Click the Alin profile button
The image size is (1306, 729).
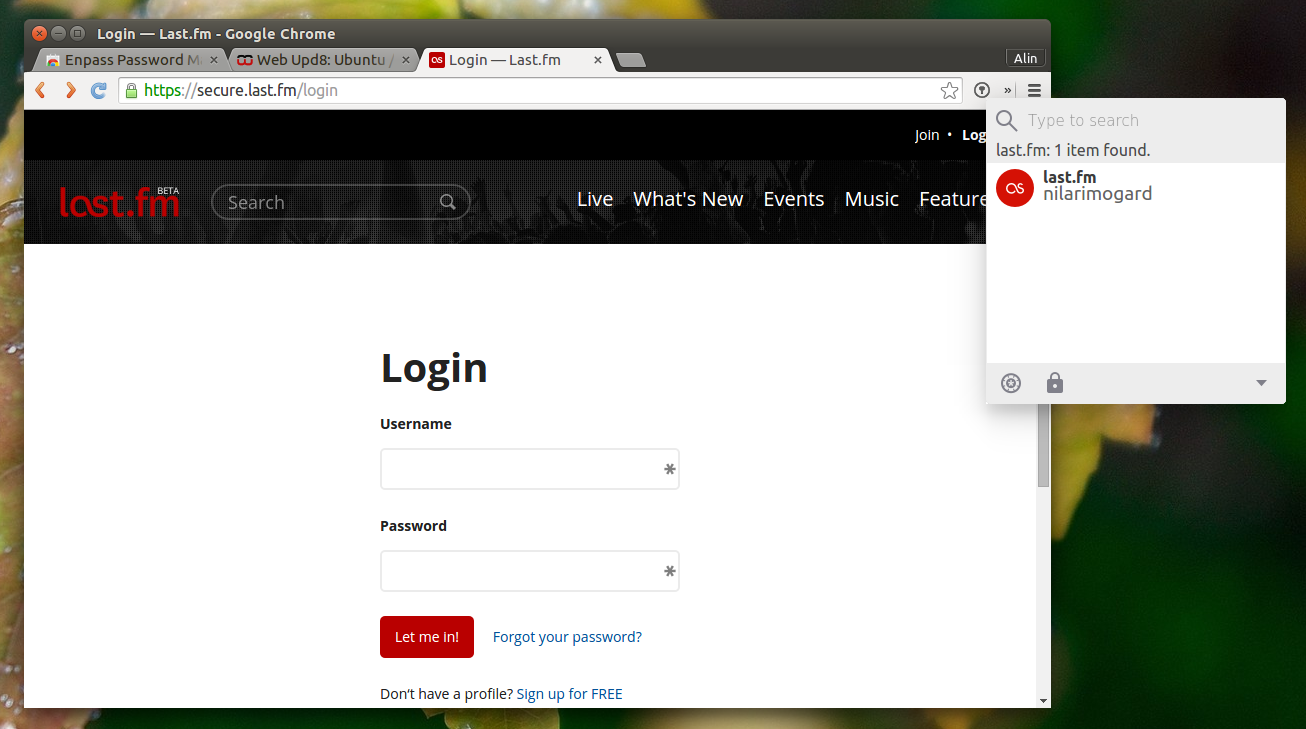pyautogui.click(x=1025, y=59)
